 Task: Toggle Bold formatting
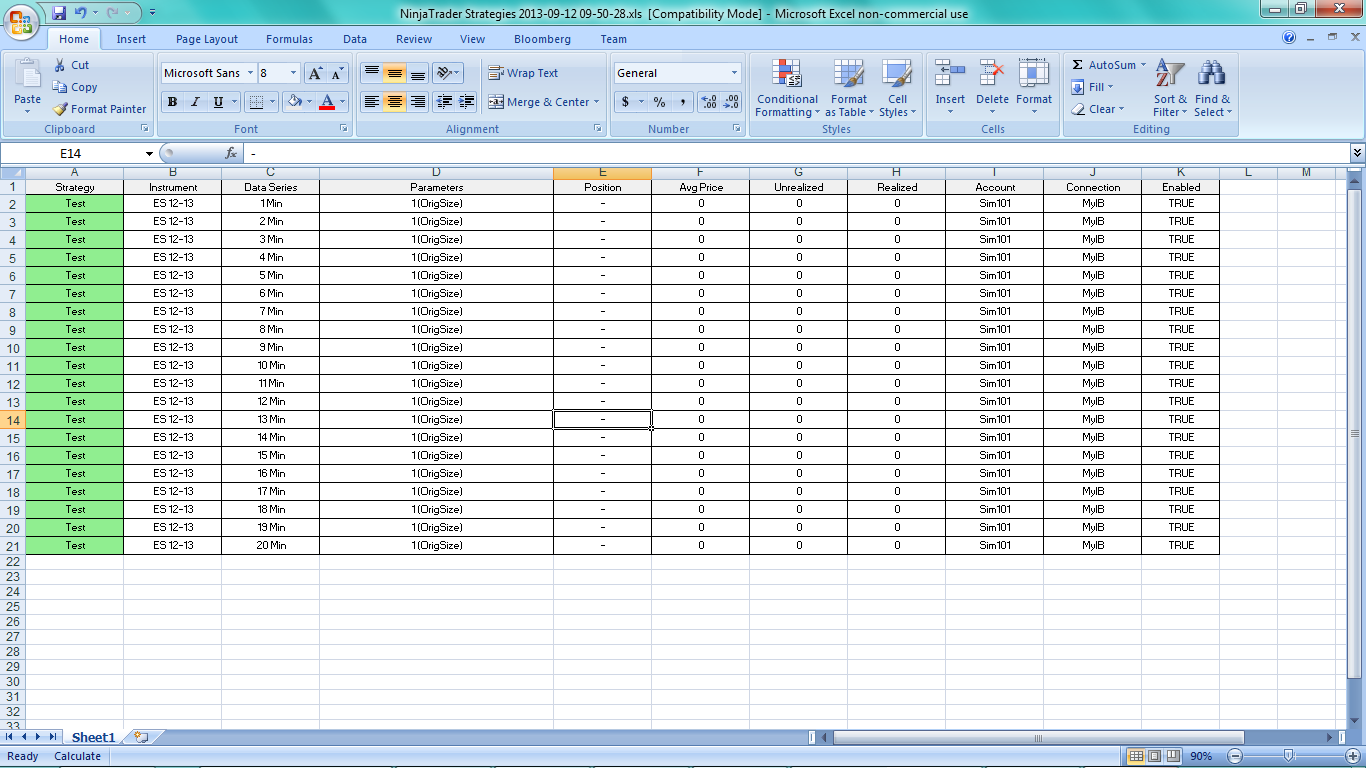pyautogui.click(x=172, y=102)
